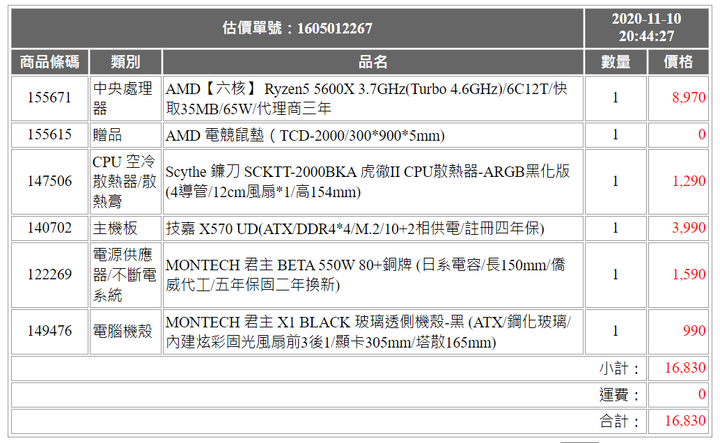Click the 合計 total 16,830 value

pyautogui.click(x=685, y=421)
